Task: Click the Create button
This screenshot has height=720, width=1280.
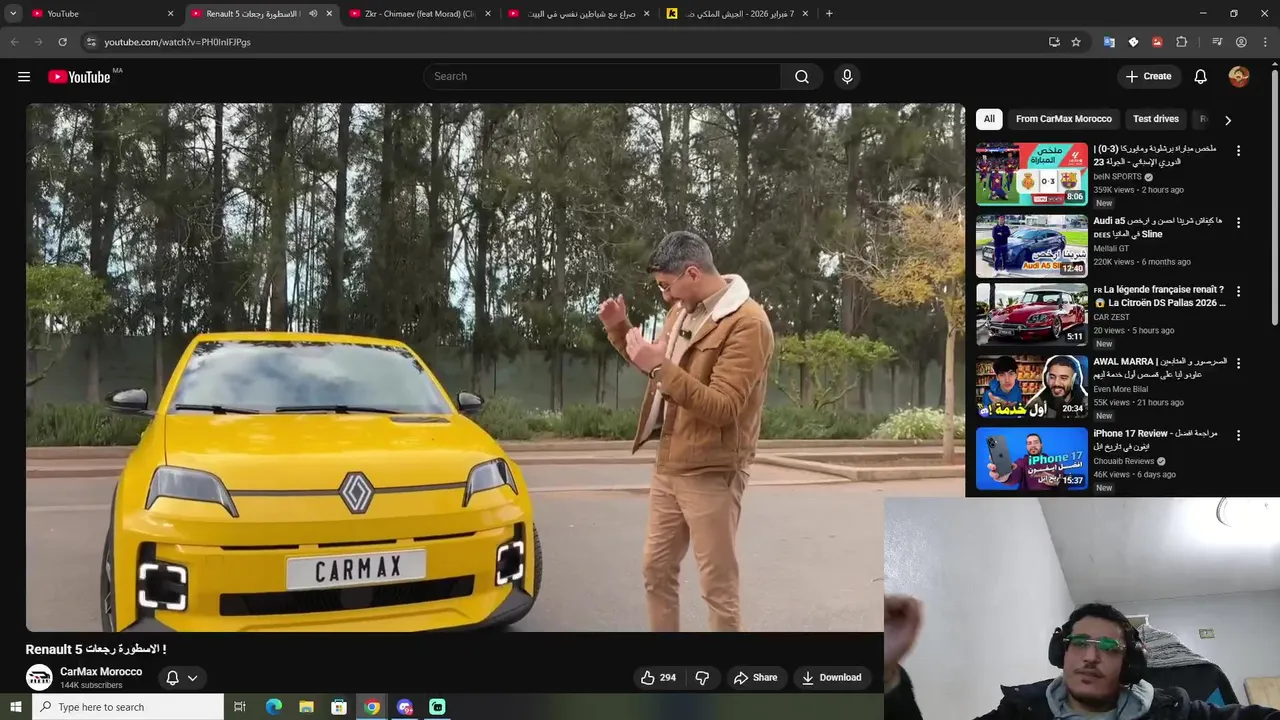Action: [1148, 77]
